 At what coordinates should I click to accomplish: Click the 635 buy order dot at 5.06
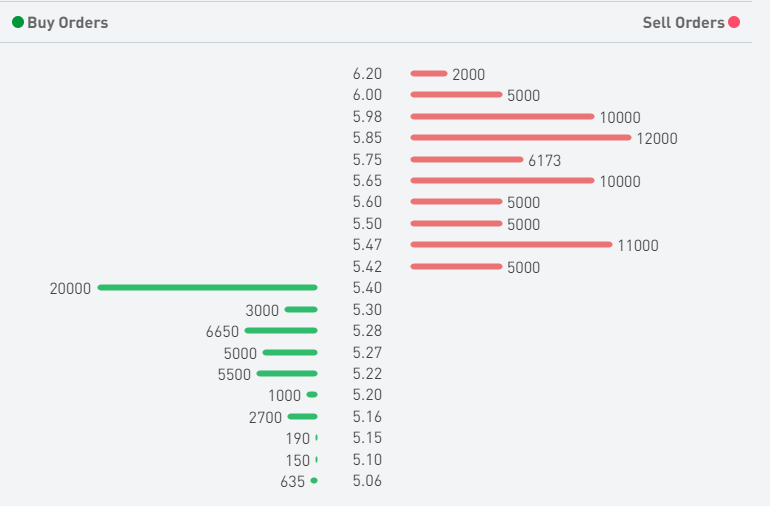pos(314,481)
